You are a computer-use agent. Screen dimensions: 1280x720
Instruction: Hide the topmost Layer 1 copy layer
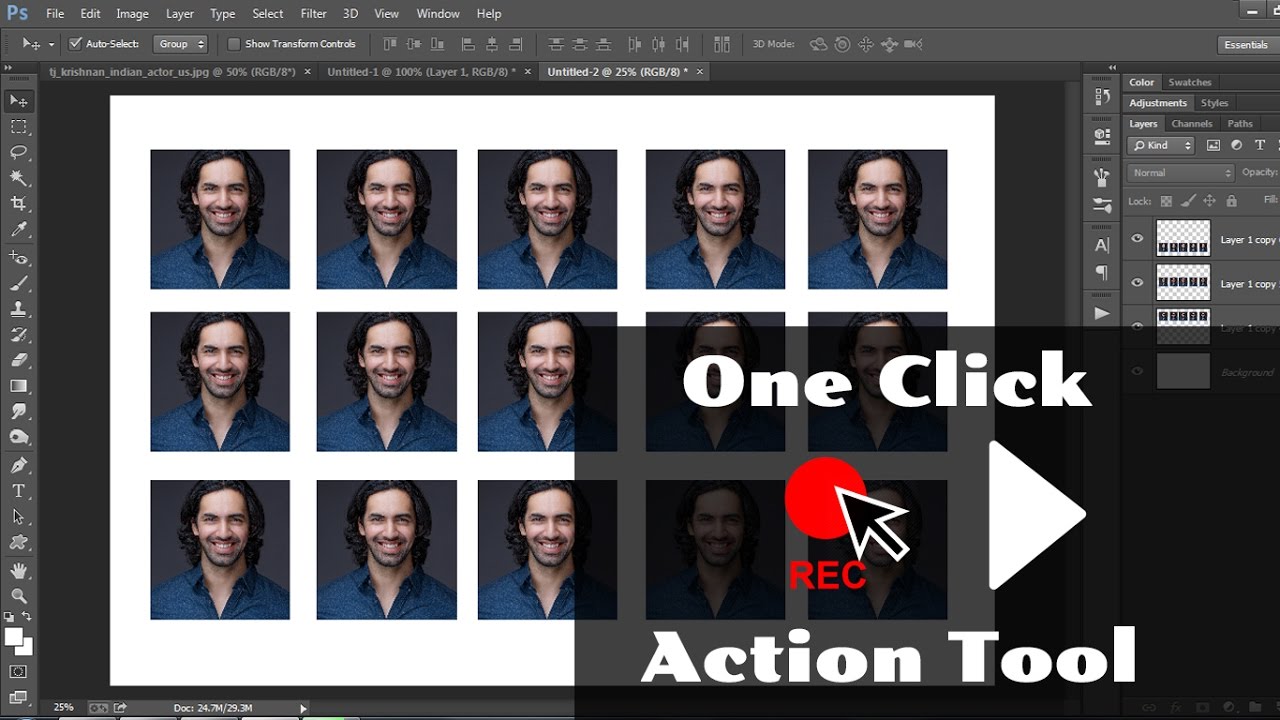[1137, 238]
